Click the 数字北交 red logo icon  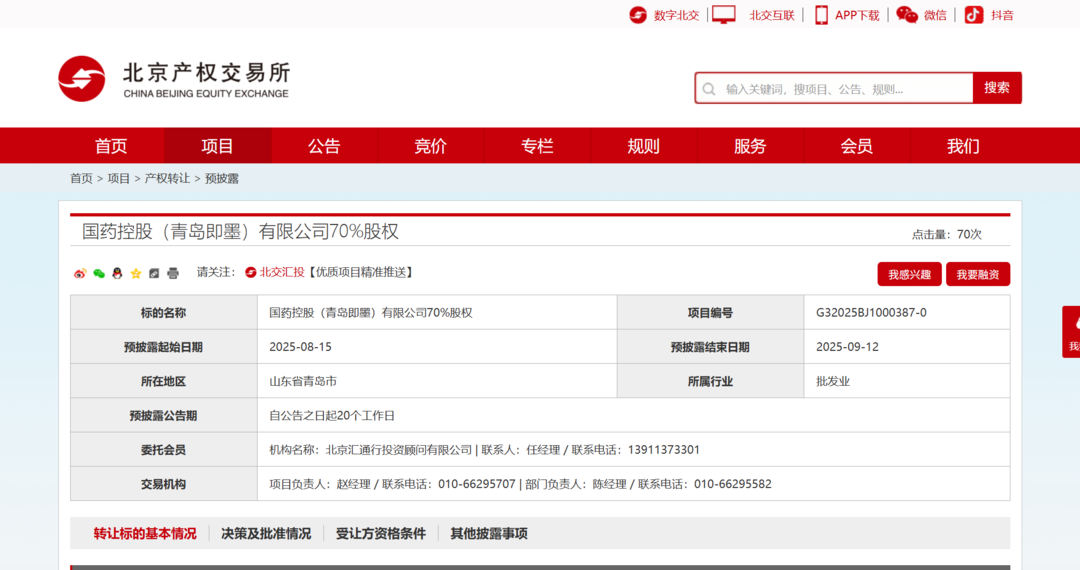pos(638,14)
